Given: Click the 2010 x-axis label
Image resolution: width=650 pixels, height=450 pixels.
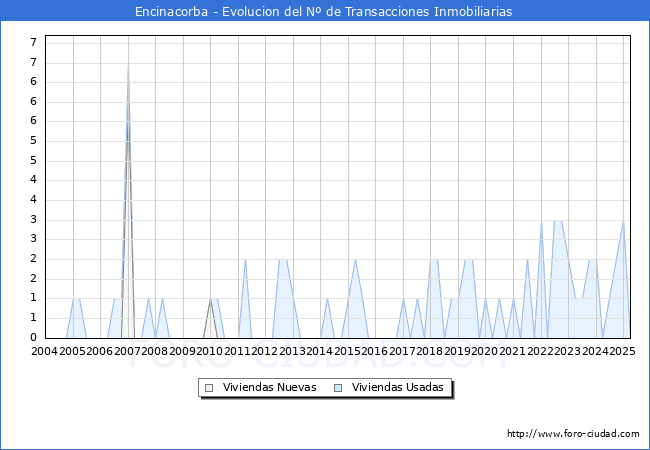Looking at the screenshot, I should tap(209, 351).
